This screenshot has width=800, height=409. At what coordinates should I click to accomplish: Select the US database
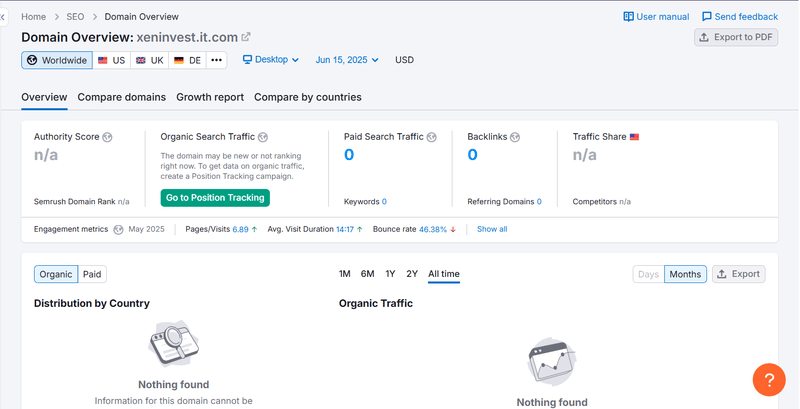point(112,60)
